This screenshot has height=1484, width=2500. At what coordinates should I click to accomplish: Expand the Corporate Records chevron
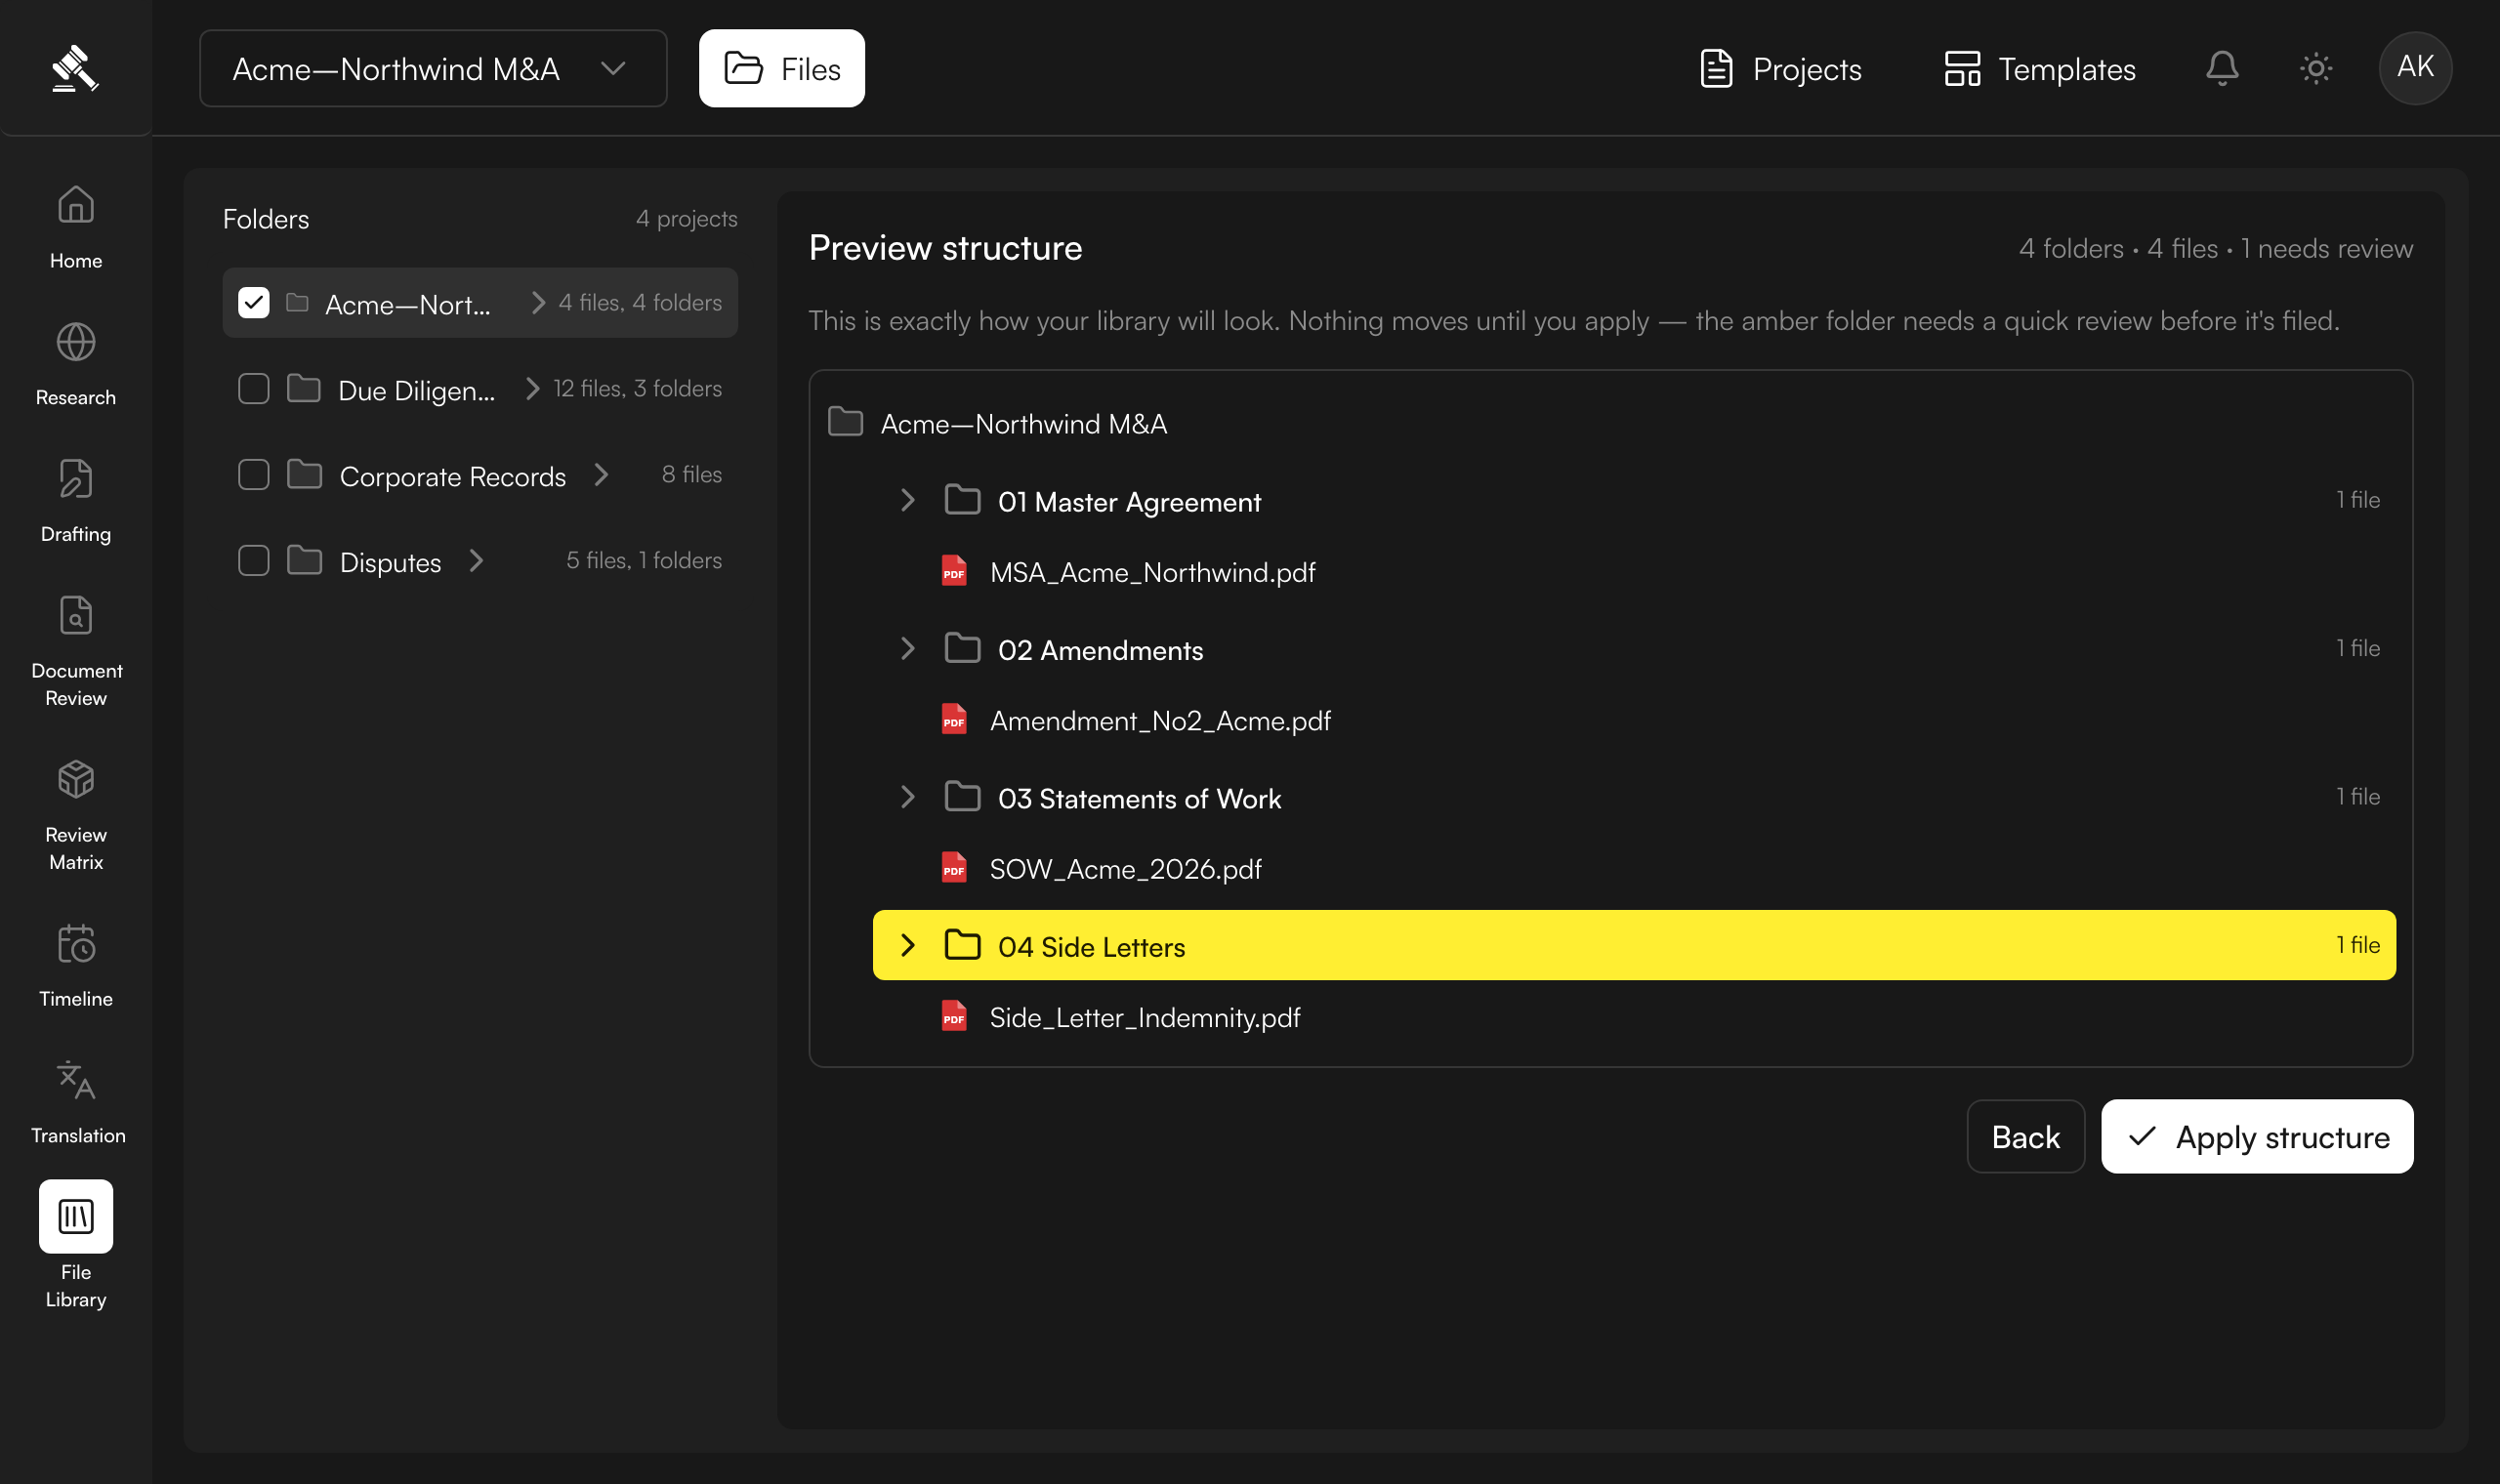pyautogui.click(x=601, y=474)
